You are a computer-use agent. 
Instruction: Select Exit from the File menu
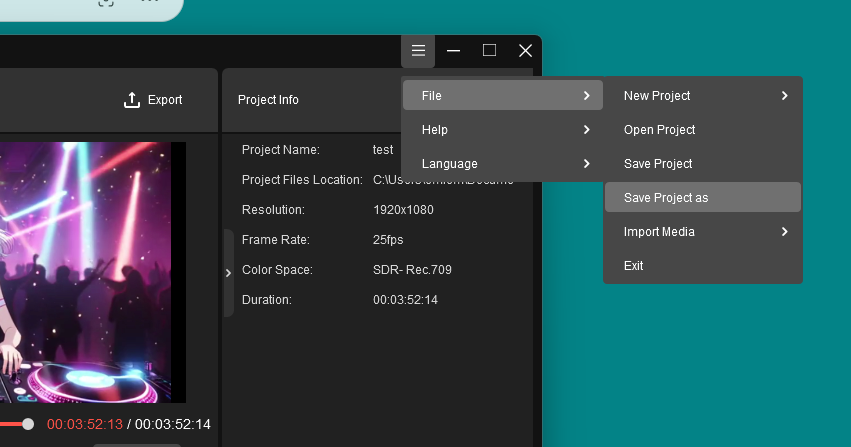click(633, 266)
